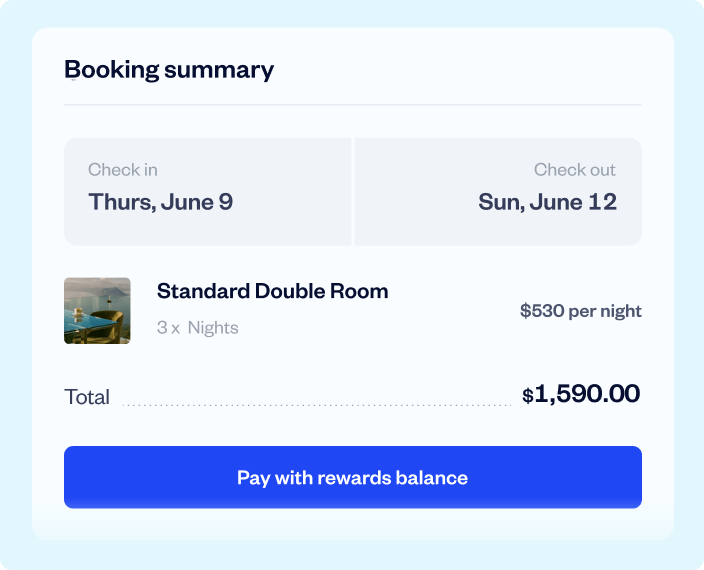Click the June 12 check-out day number
The height and width of the screenshot is (570, 704).
(x=605, y=202)
